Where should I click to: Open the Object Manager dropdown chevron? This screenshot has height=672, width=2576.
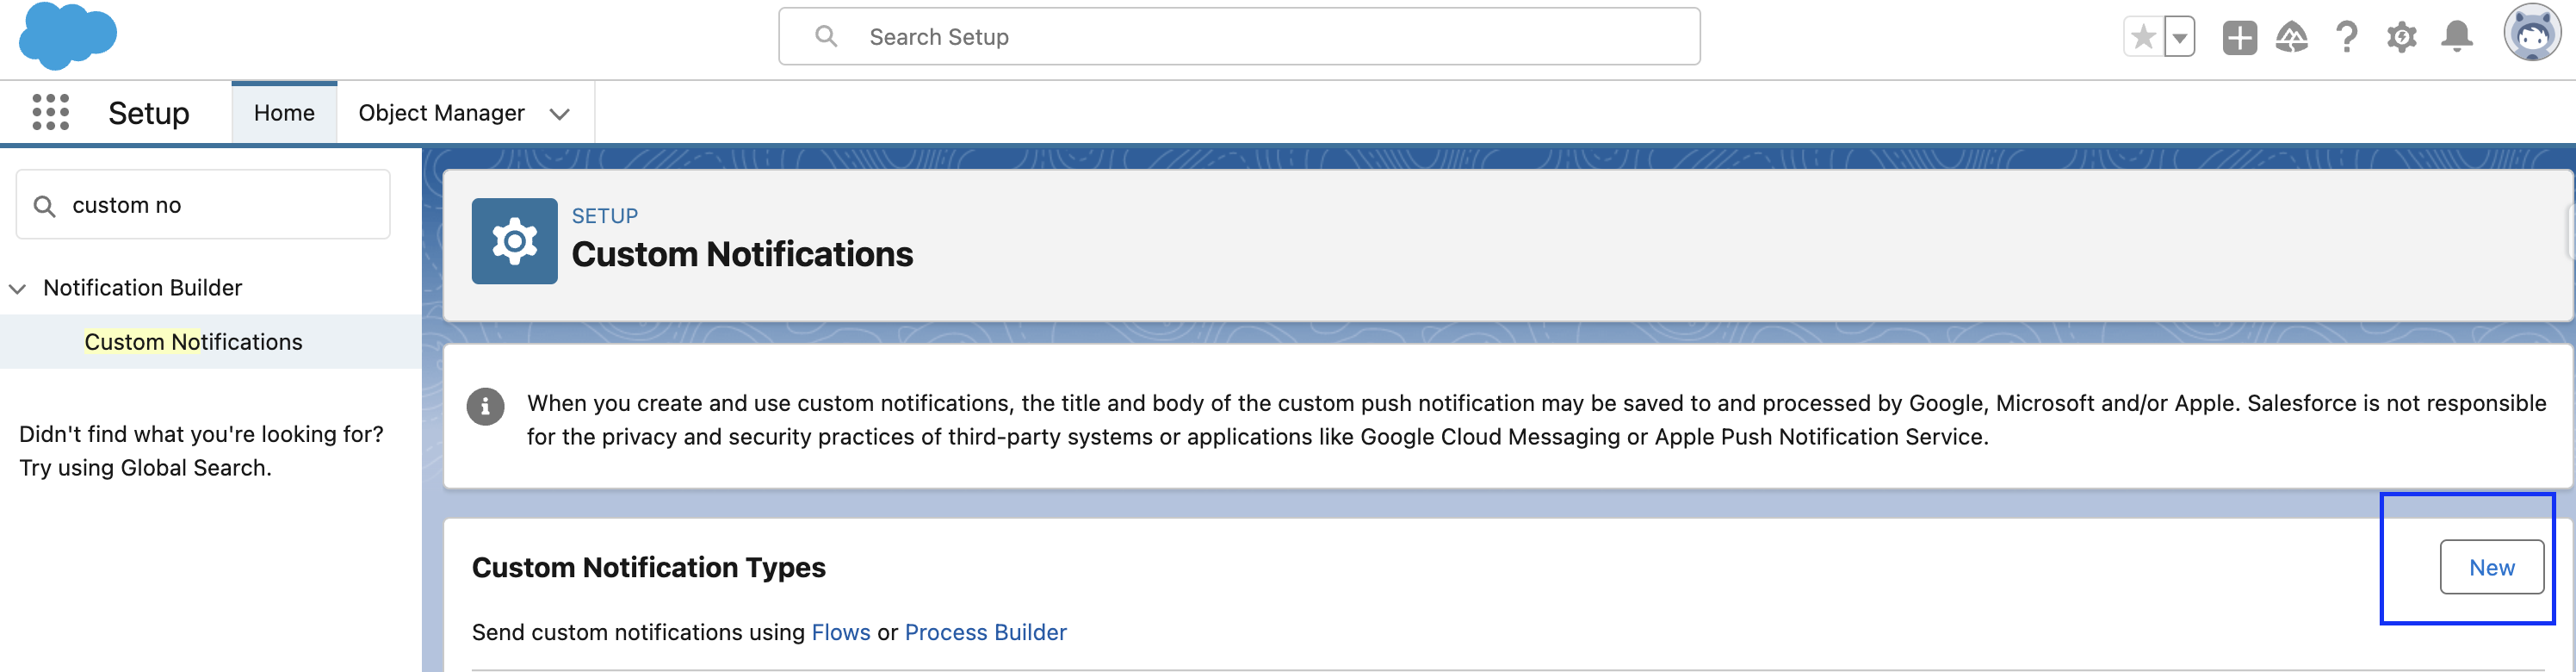tap(560, 113)
